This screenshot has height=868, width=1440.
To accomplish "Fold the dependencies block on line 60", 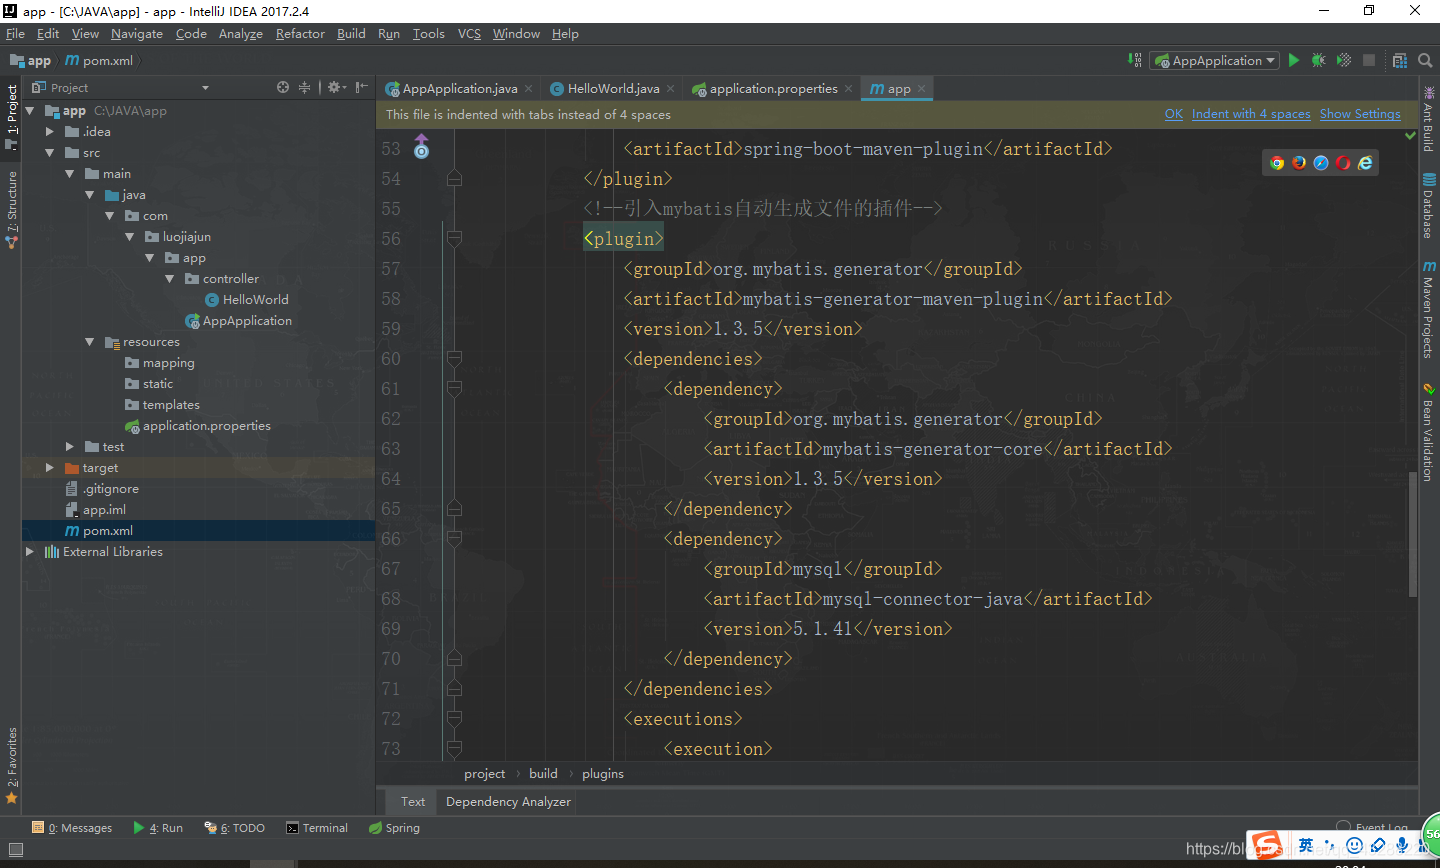I will 454,358.
